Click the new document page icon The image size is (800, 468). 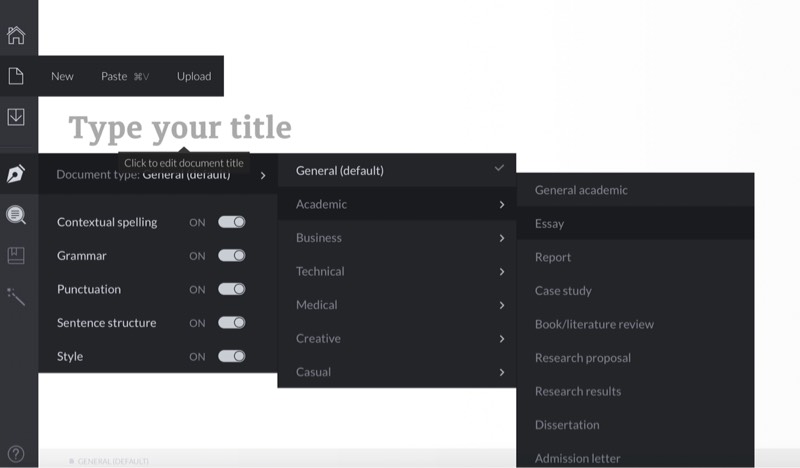[16, 76]
